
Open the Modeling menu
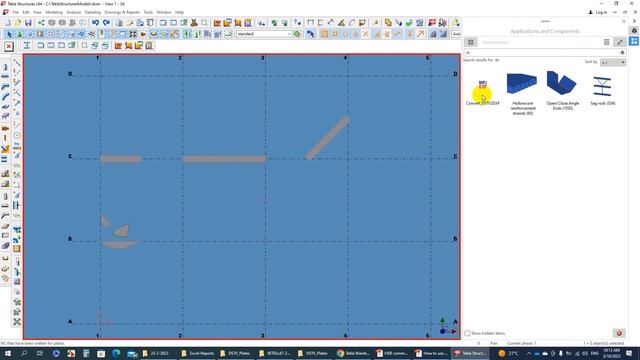[54, 12]
